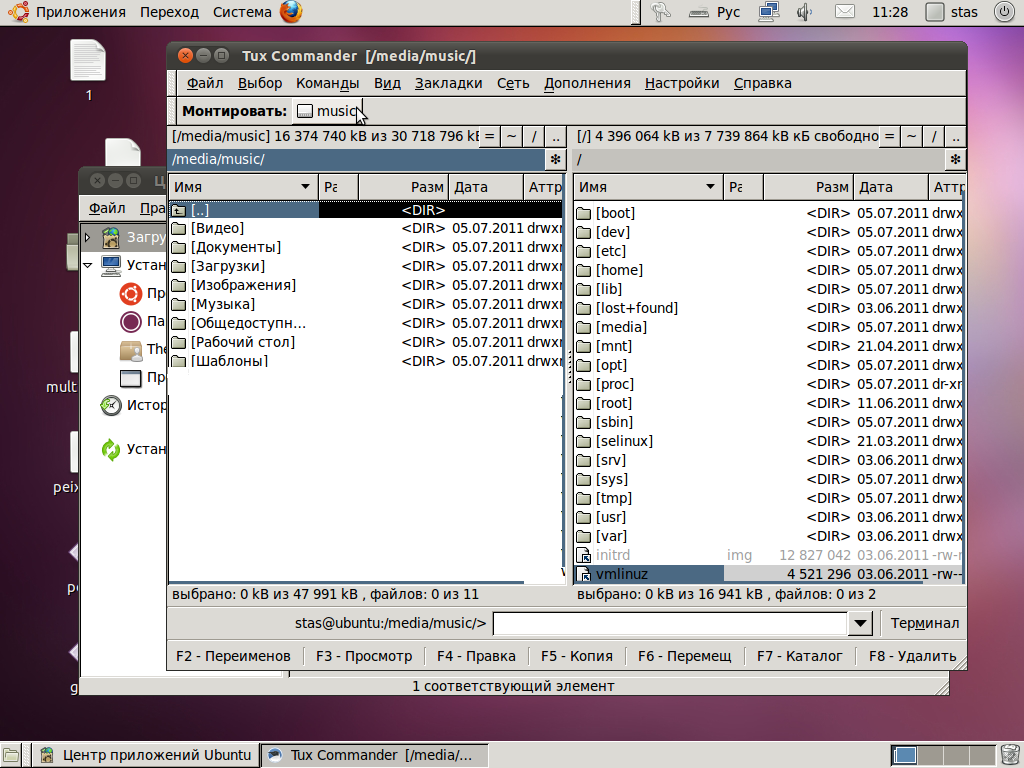This screenshot has height=768, width=1024.
Task: Open desktop file named 1
Action: [88, 71]
